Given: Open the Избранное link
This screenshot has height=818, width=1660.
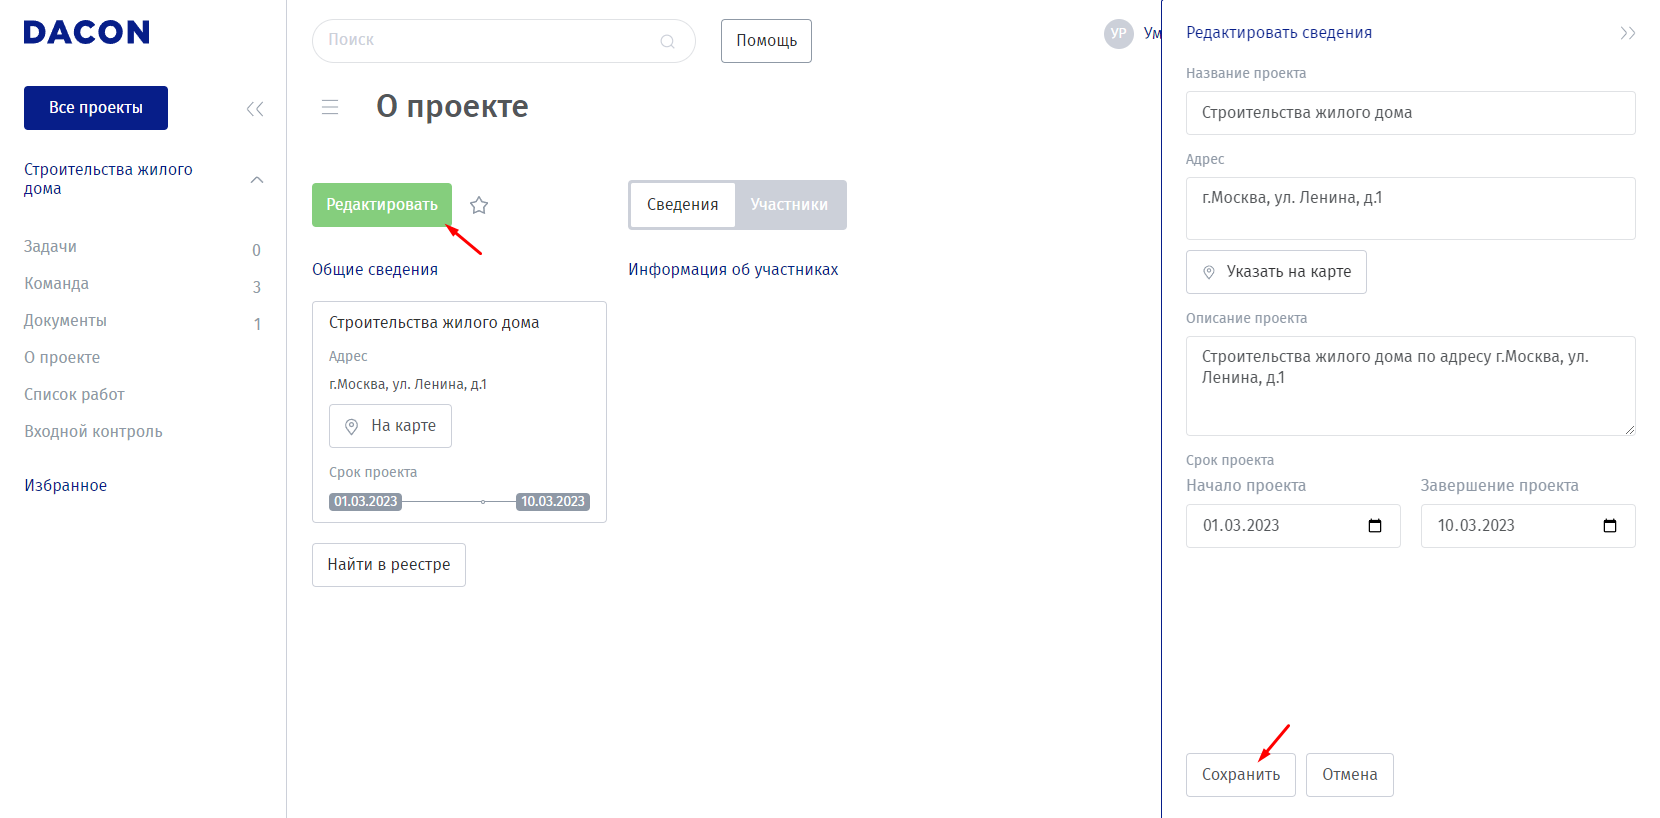Looking at the screenshot, I should (65, 486).
